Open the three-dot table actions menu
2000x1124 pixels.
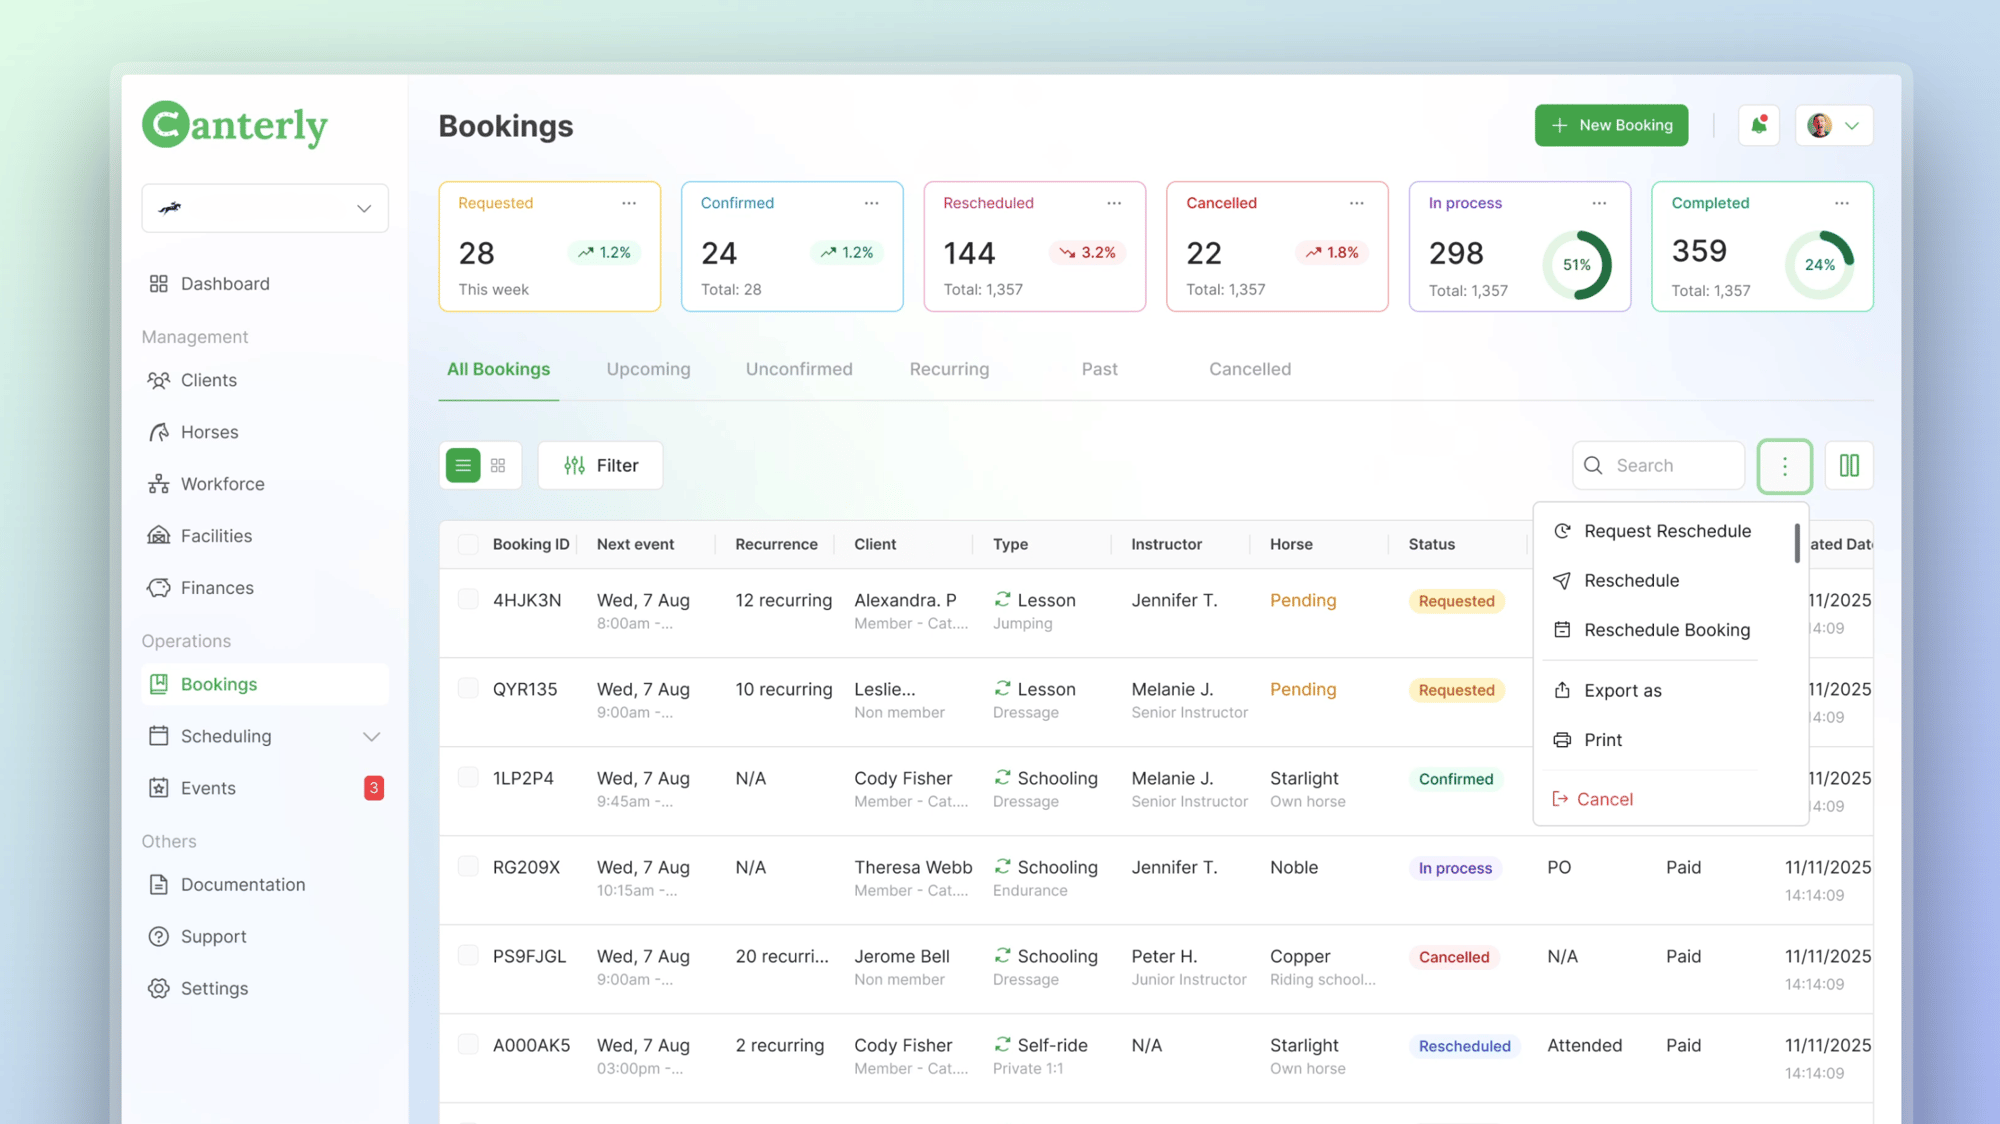(1785, 466)
